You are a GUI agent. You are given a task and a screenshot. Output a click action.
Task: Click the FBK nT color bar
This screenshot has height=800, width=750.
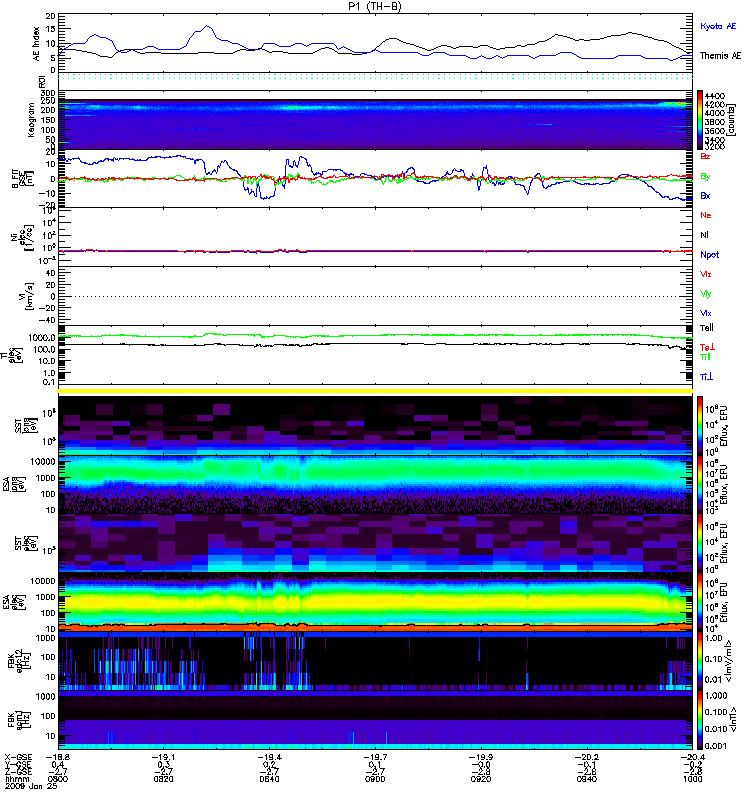(700, 720)
